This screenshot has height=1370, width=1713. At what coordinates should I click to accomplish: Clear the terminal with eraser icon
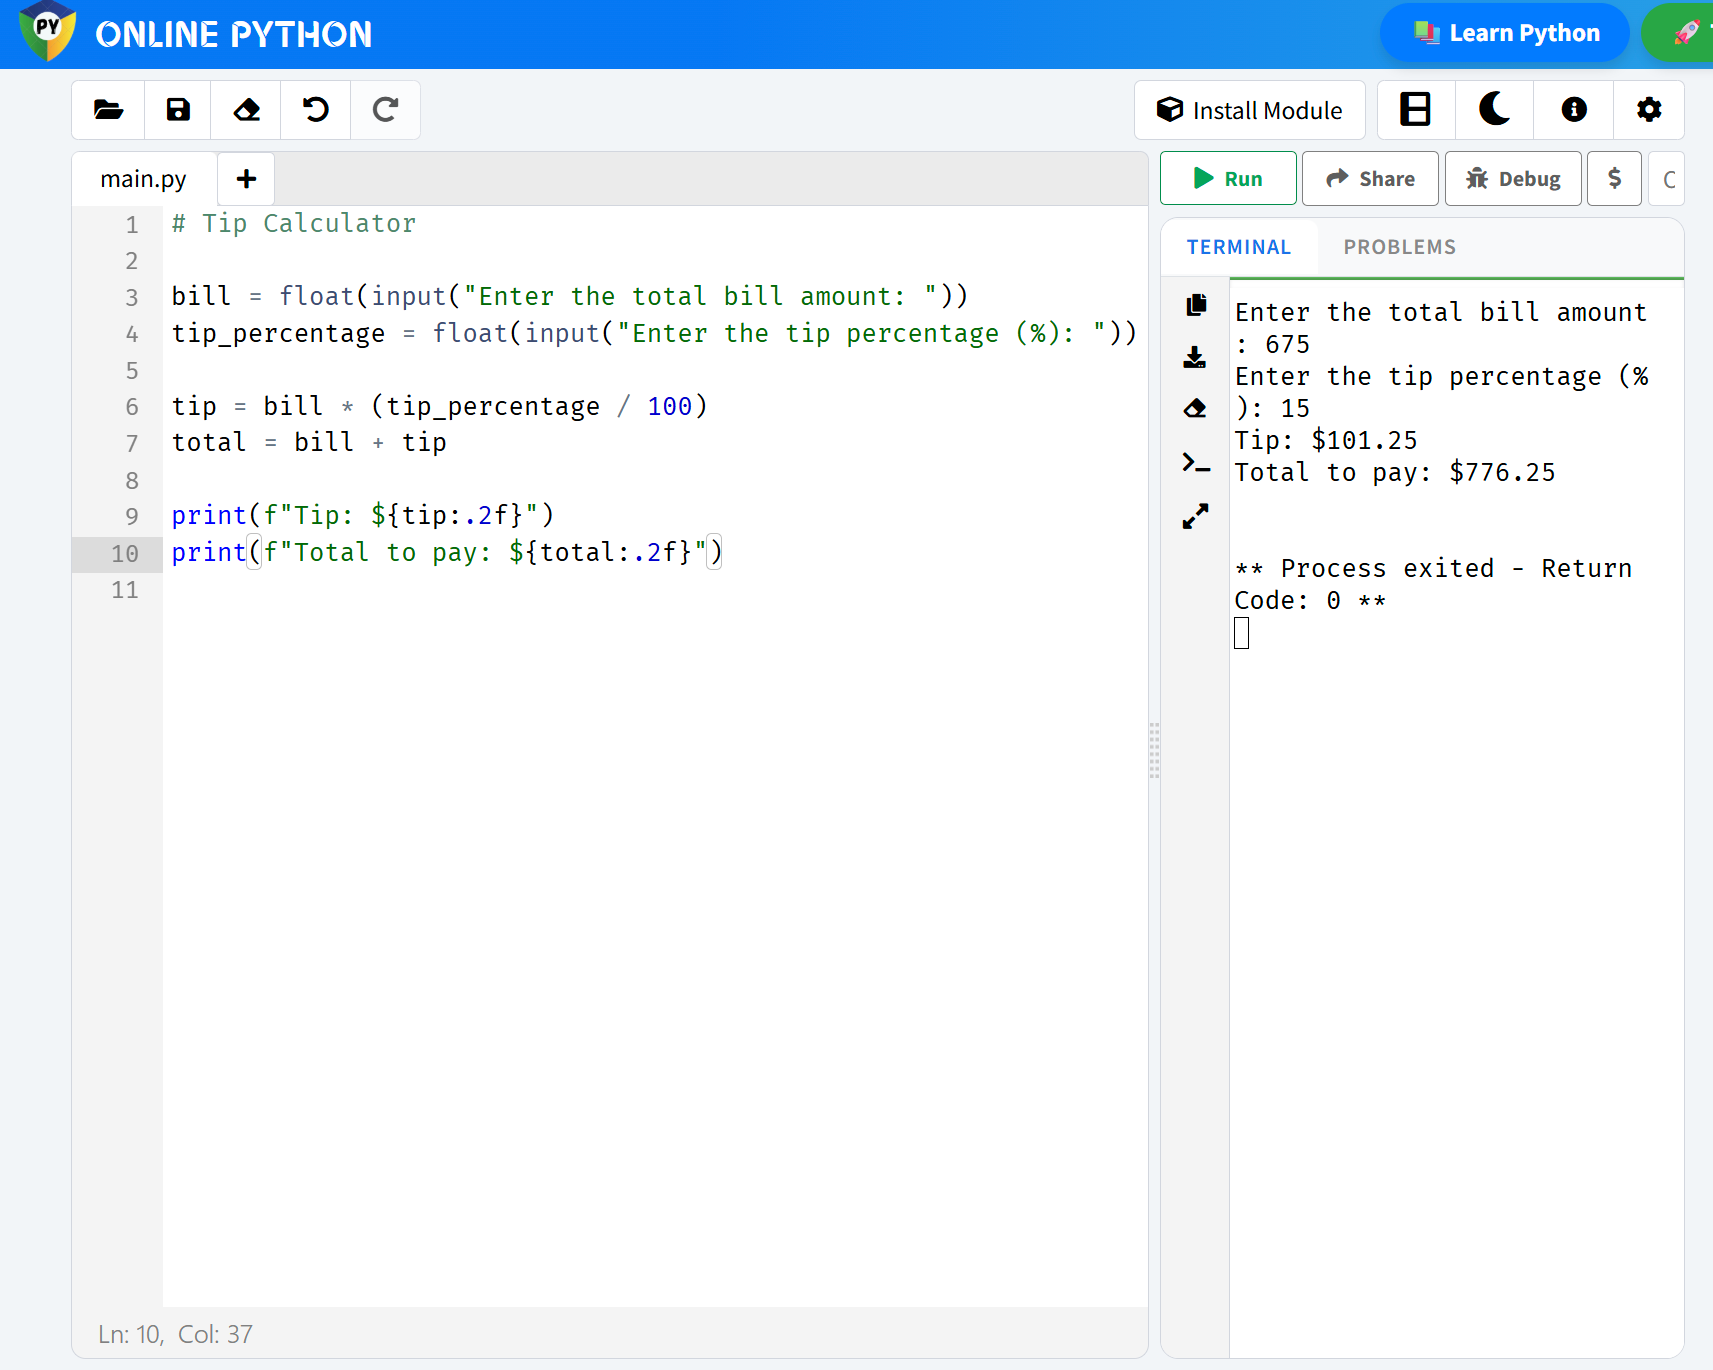pos(1195,408)
